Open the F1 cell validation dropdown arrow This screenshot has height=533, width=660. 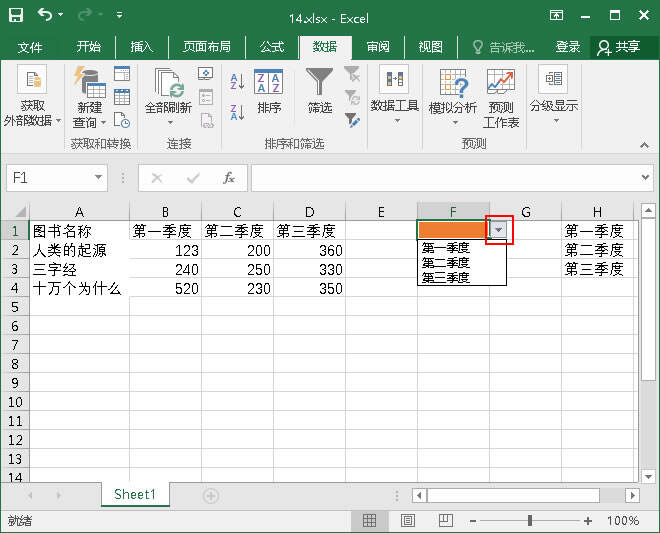pyautogui.click(x=499, y=230)
